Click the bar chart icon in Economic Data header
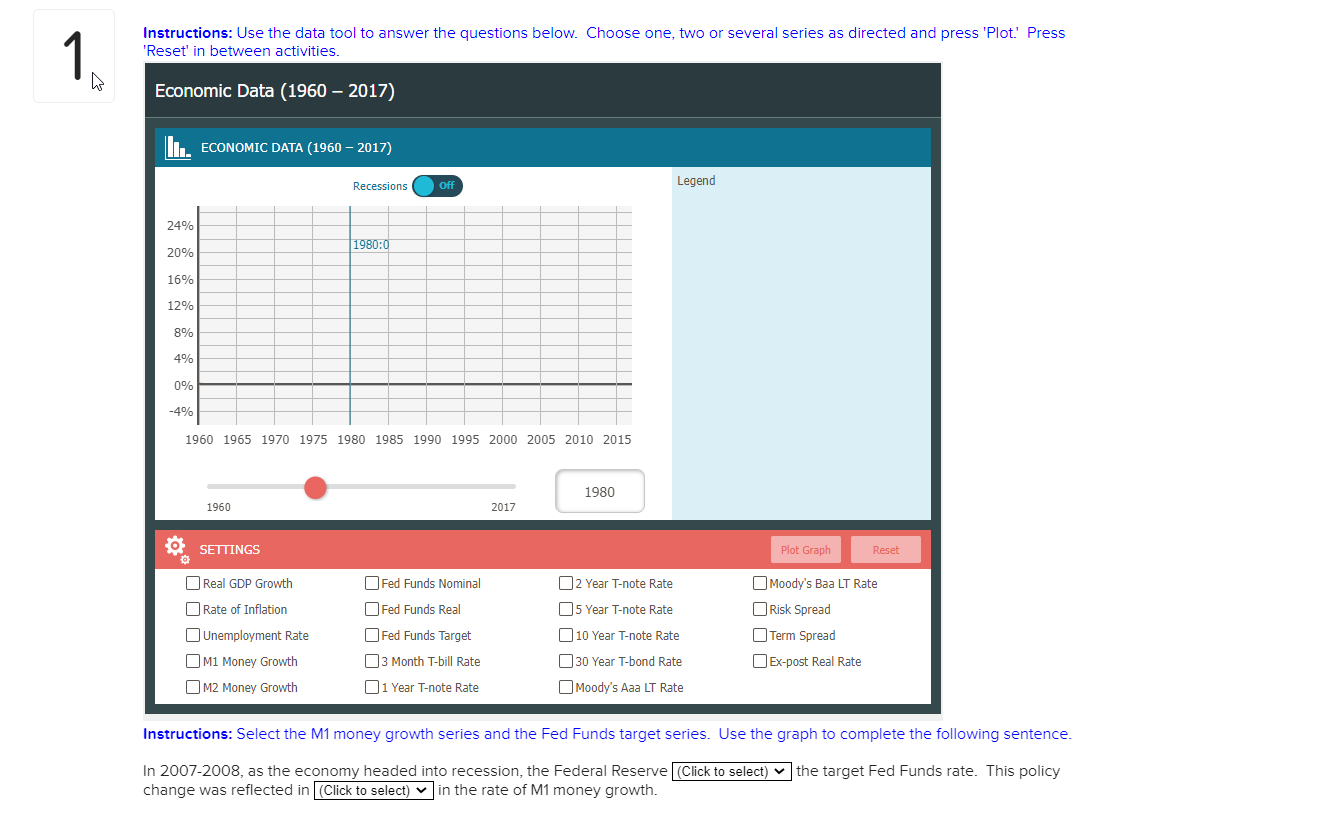The height and width of the screenshot is (820, 1323). pos(178,146)
